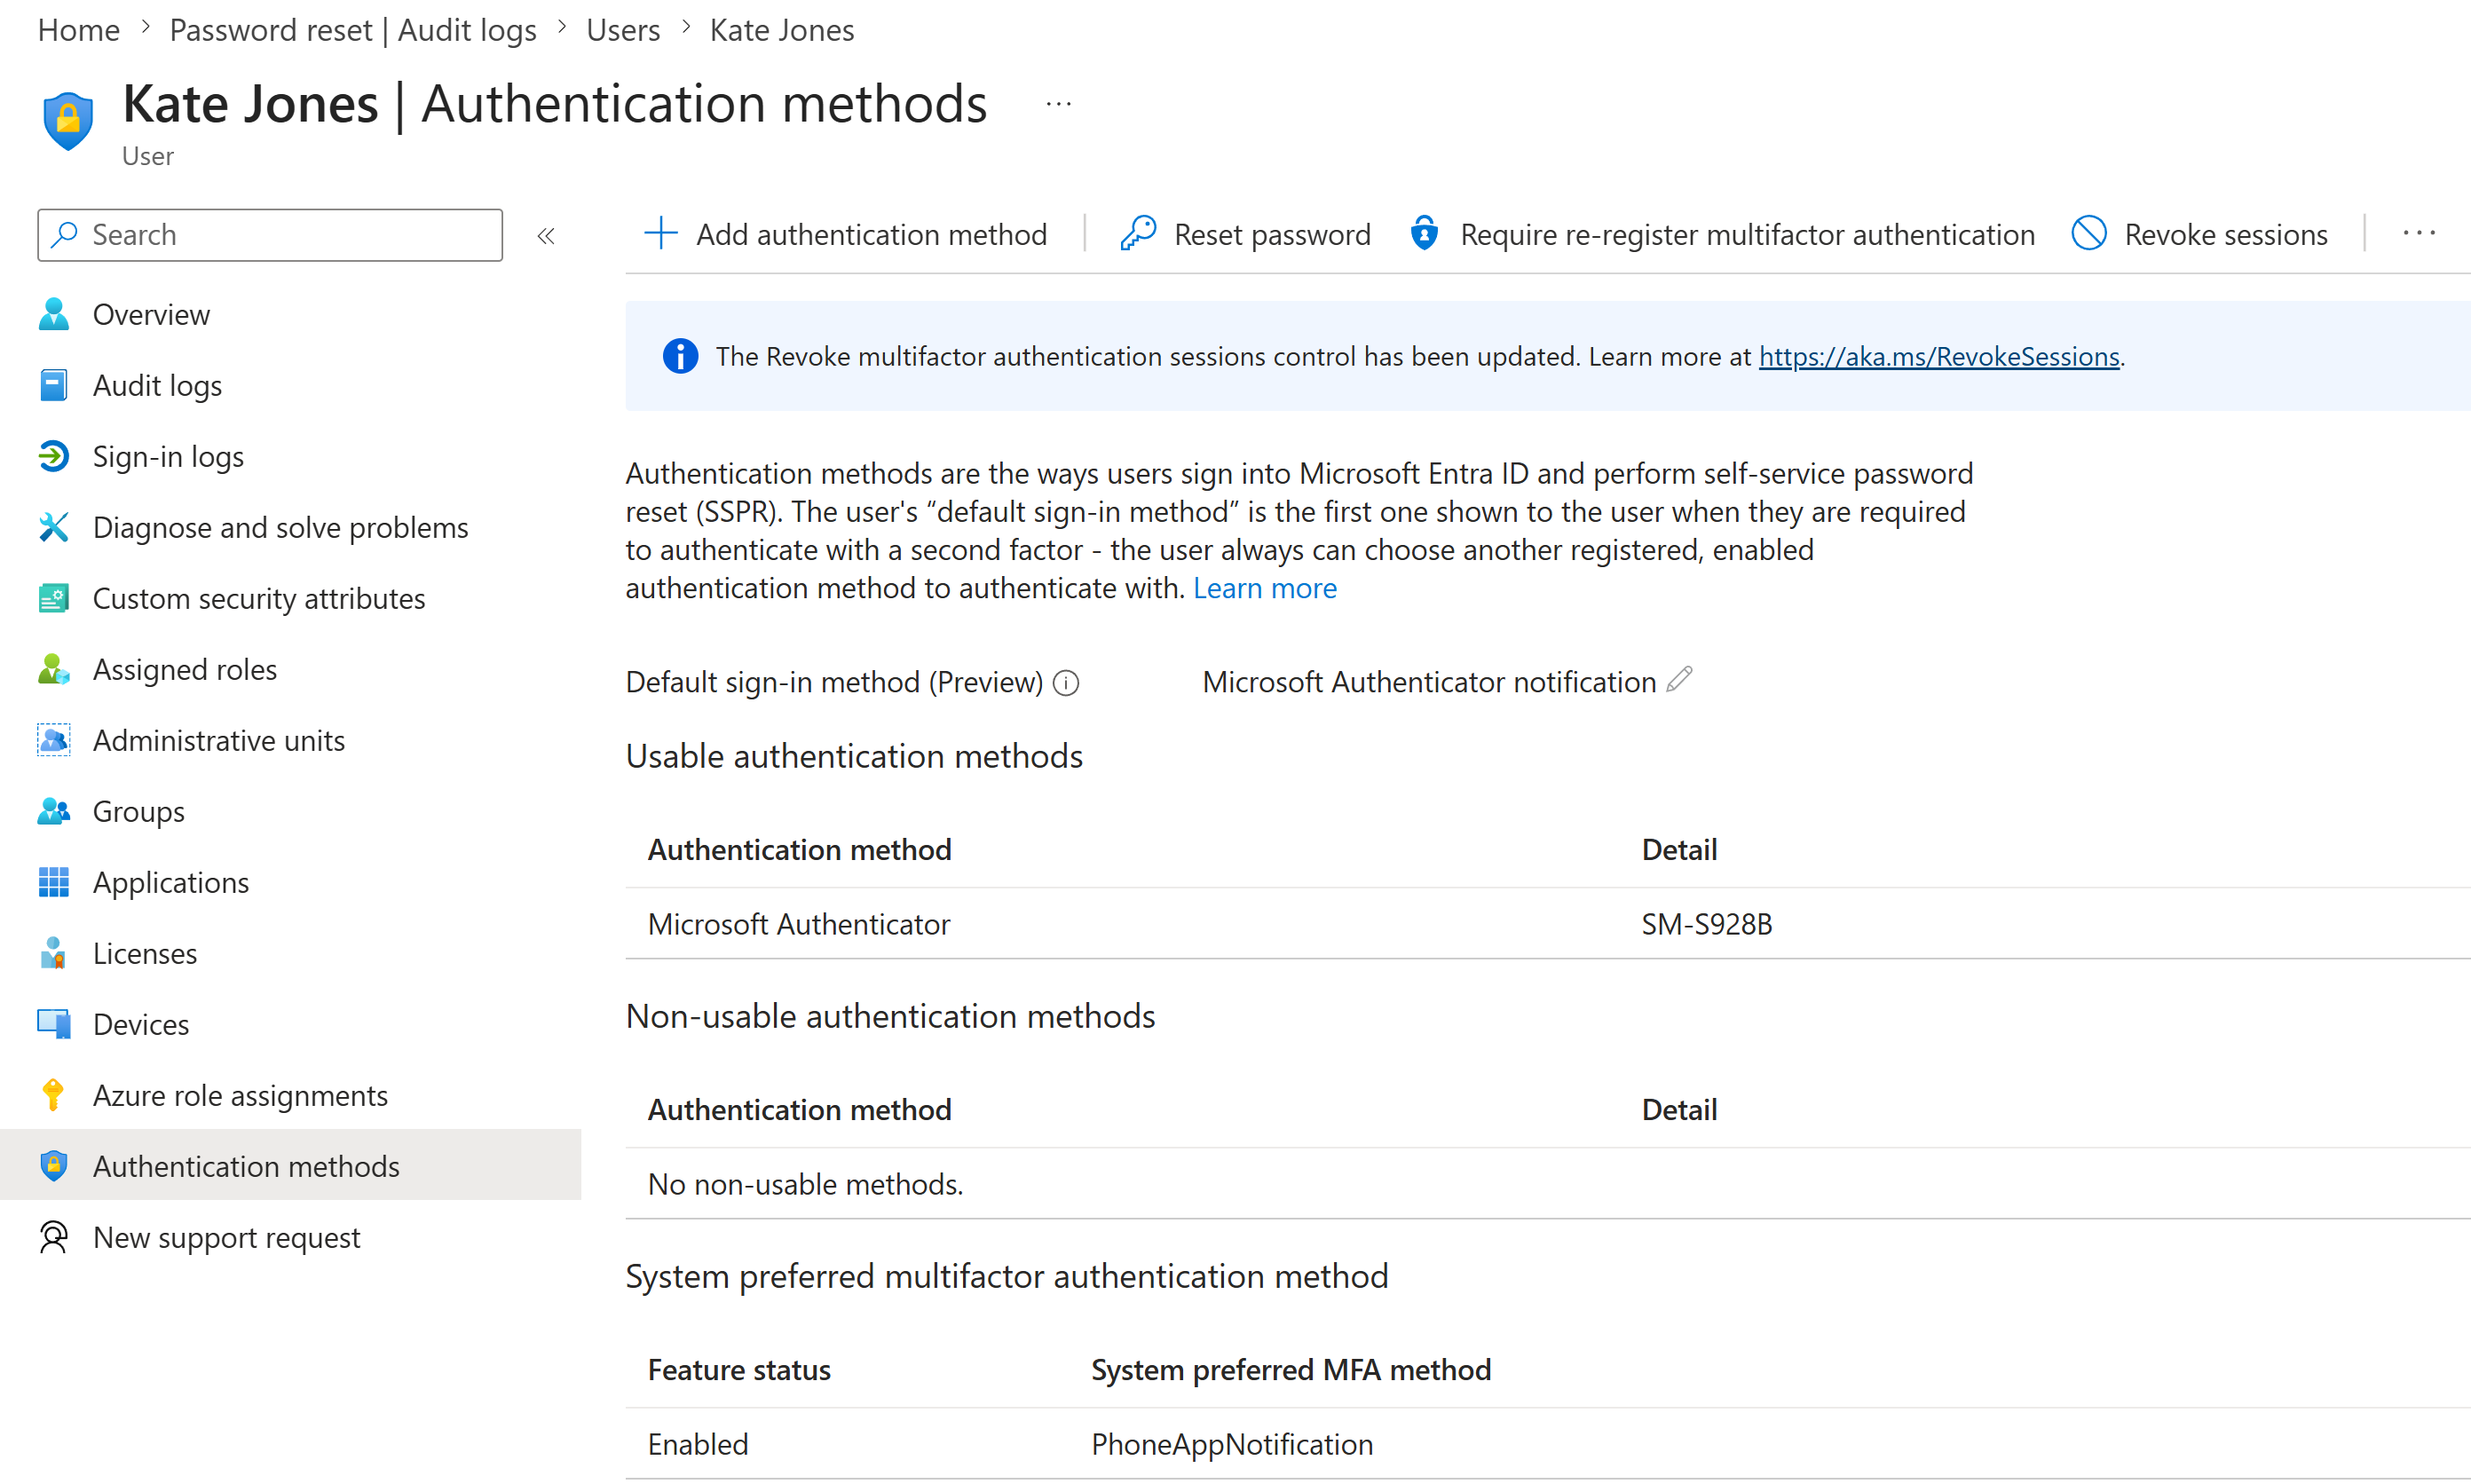This screenshot has width=2471, height=1484.
Task: Open New support request
Action: (290, 1237)
